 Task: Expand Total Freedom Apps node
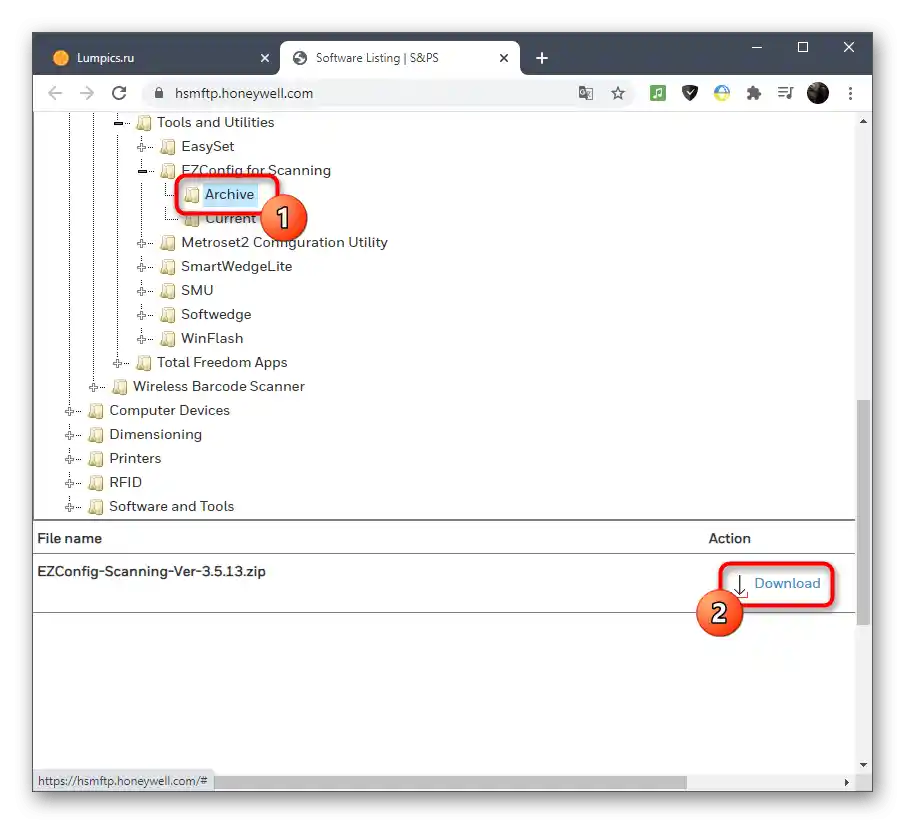coord(118,363)
